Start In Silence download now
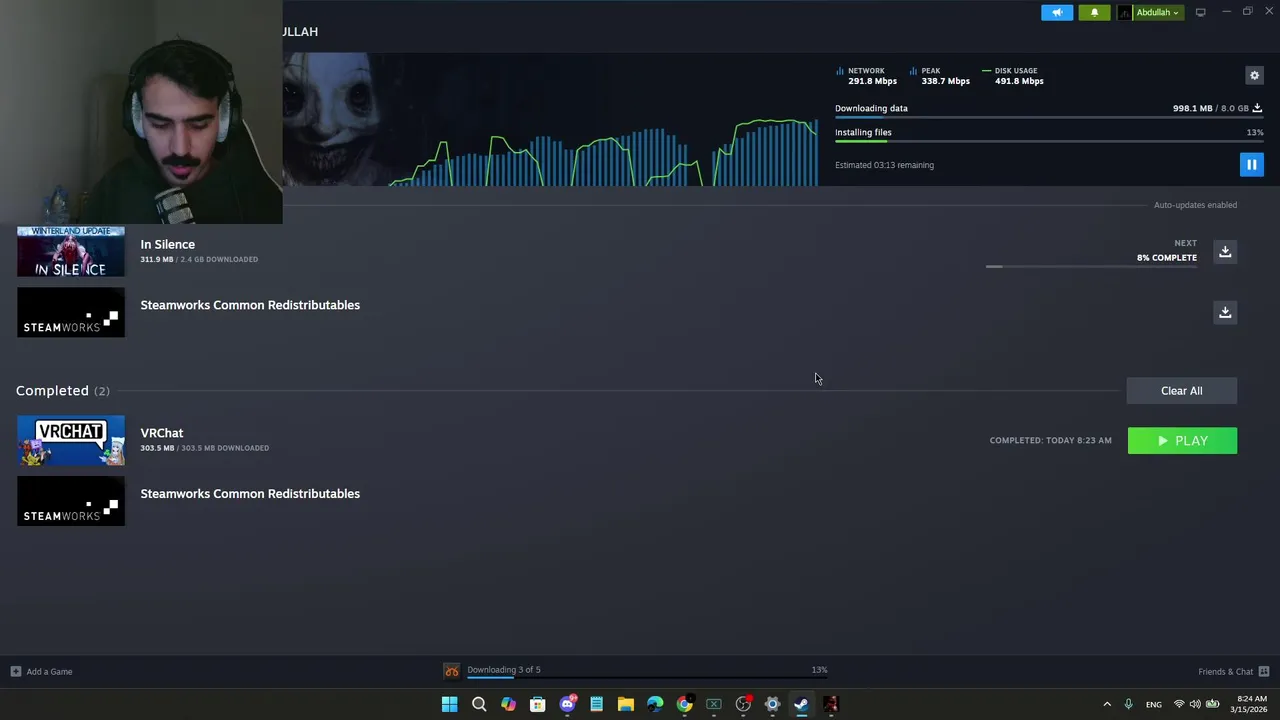 click(x=1225, y=252)
